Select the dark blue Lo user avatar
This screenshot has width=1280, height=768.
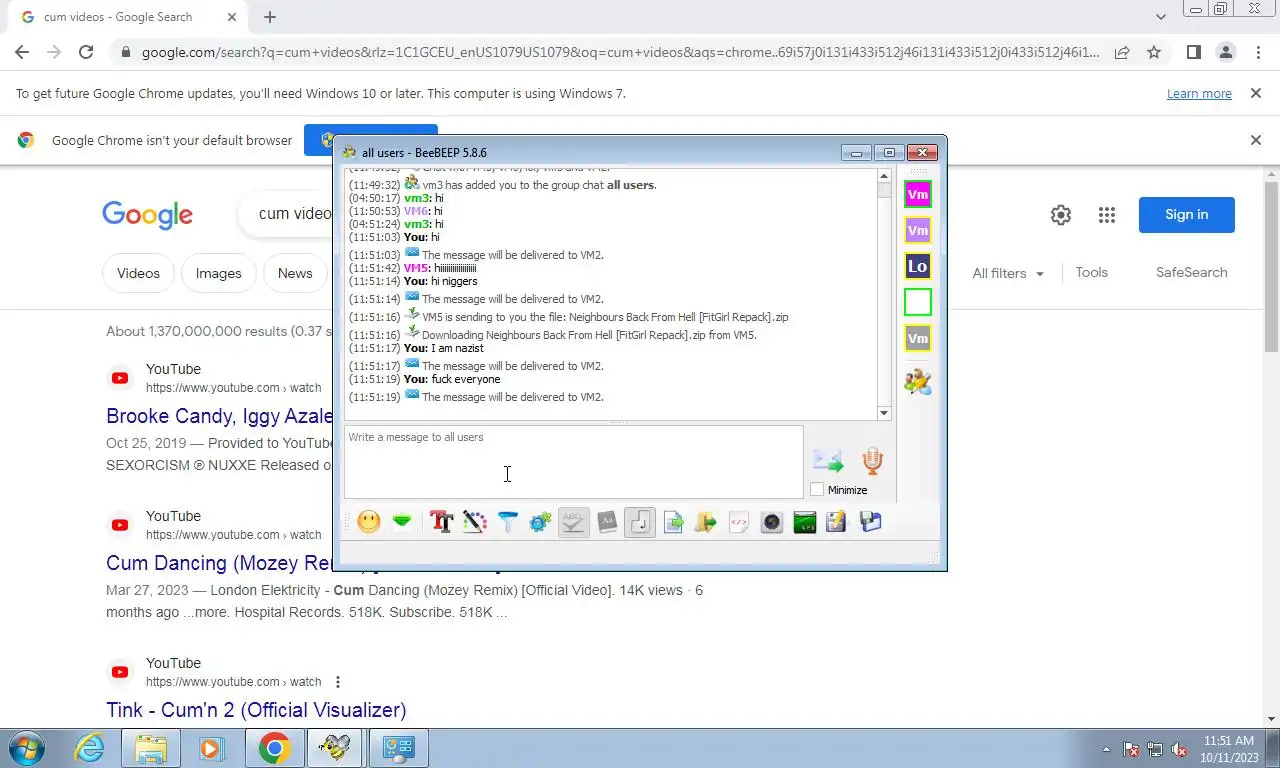pyautogui.click(x=917, y=266)
